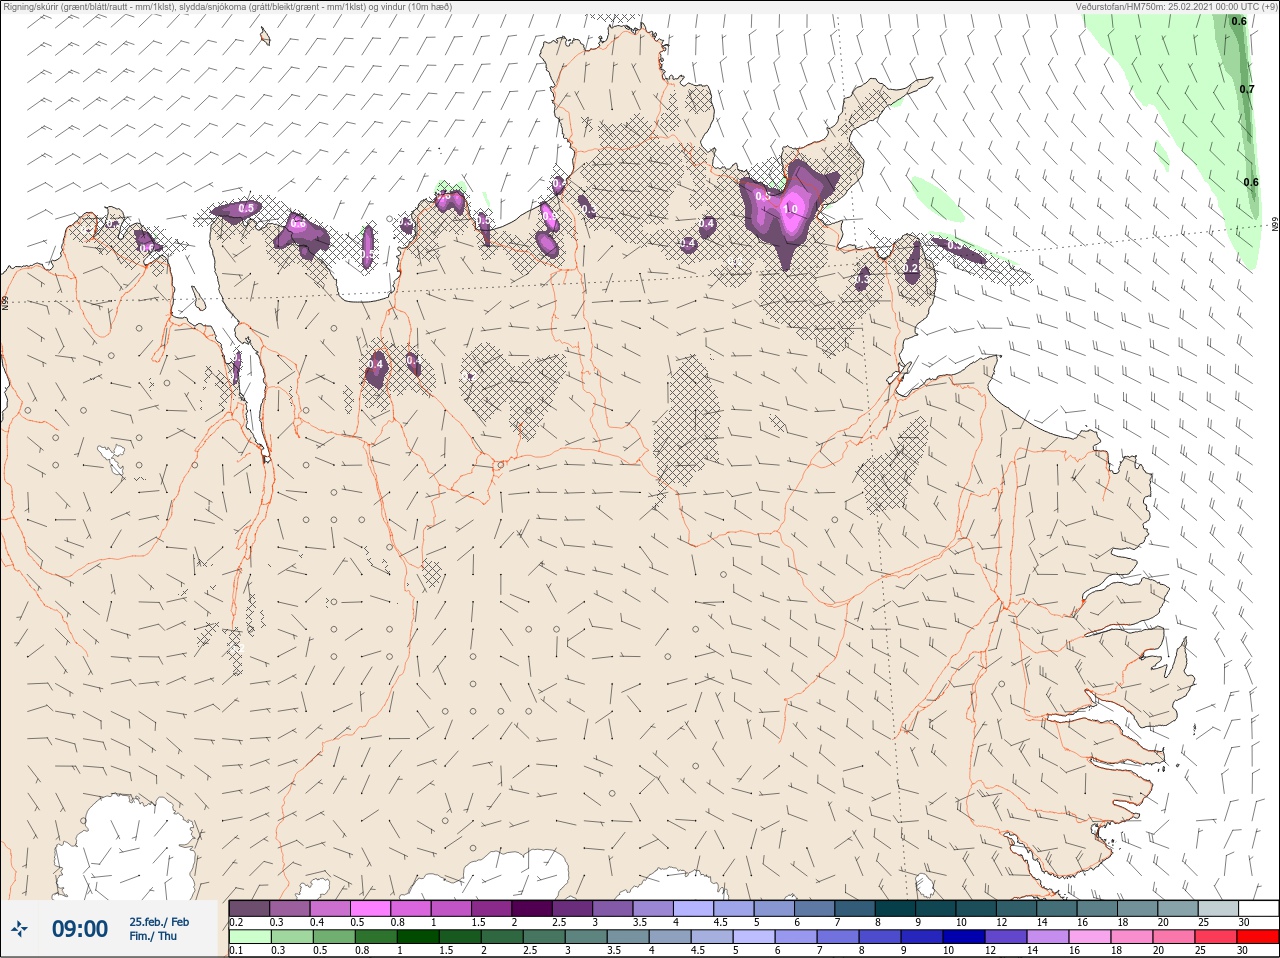
Task: Click the white swatch ending the upper legend row
Action: [1258, 908]
